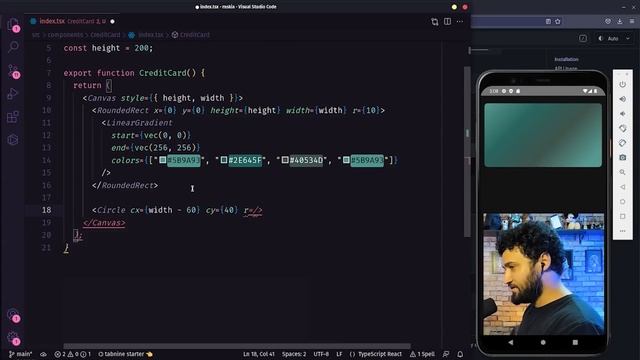This screenshot has width=640, height=360.
Task: Open the hexagon extension icon in activity bar
Action: [13, 140]
